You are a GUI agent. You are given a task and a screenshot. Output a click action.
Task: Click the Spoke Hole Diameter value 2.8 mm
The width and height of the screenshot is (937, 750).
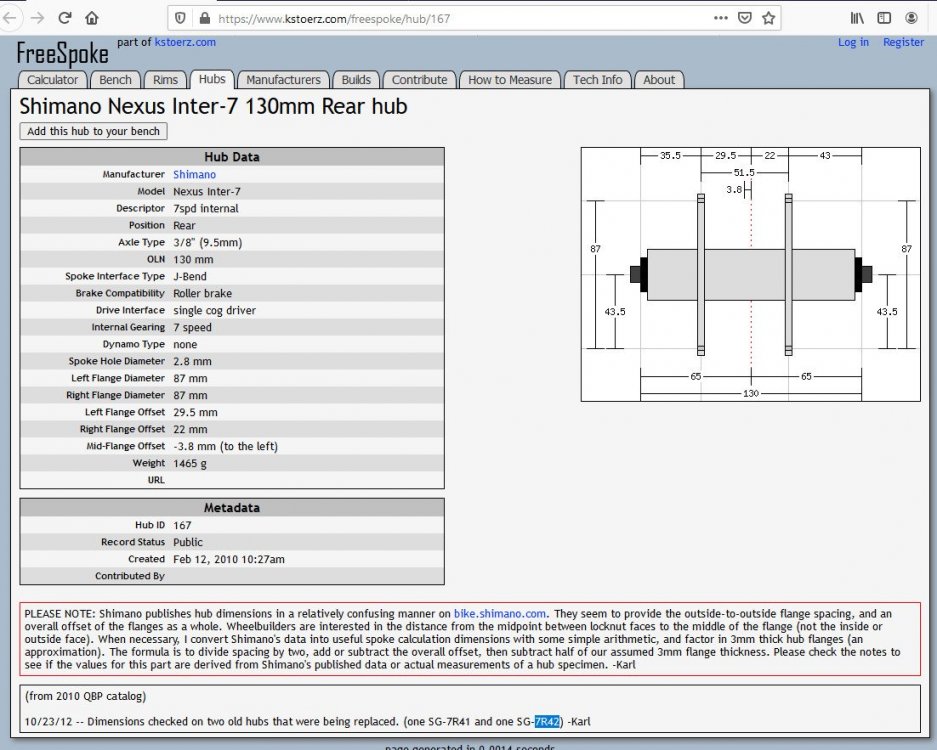pos(192,362)
